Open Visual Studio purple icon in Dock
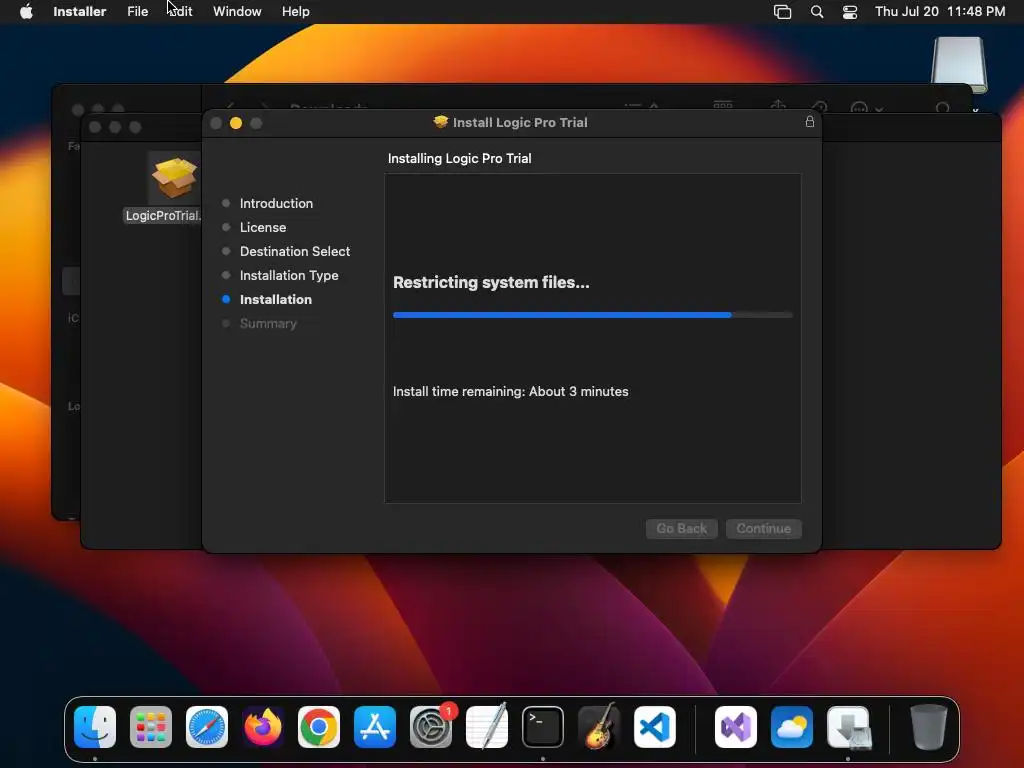This screenshot has width=1024, height=768. click(x=736, y=727)
